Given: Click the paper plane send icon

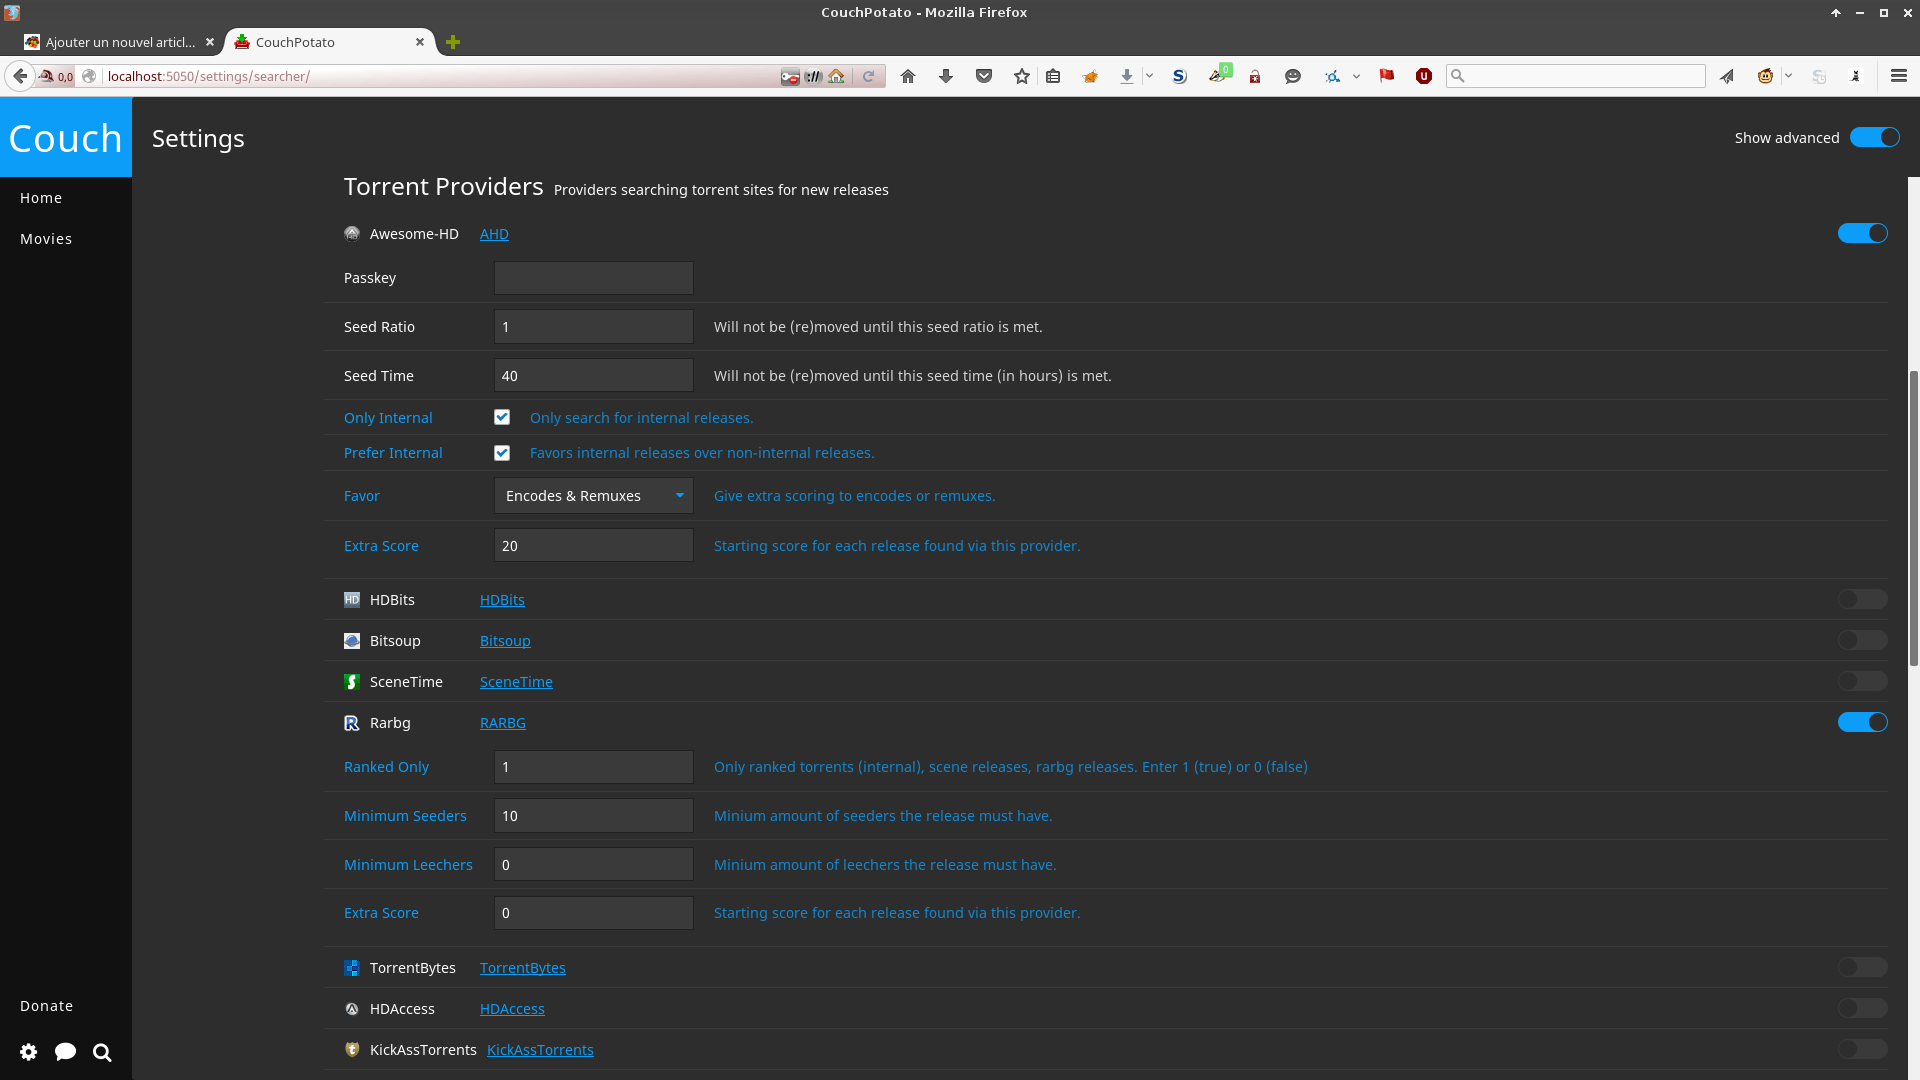Looking at the screenshot, I should click(x=1727, y=76).
